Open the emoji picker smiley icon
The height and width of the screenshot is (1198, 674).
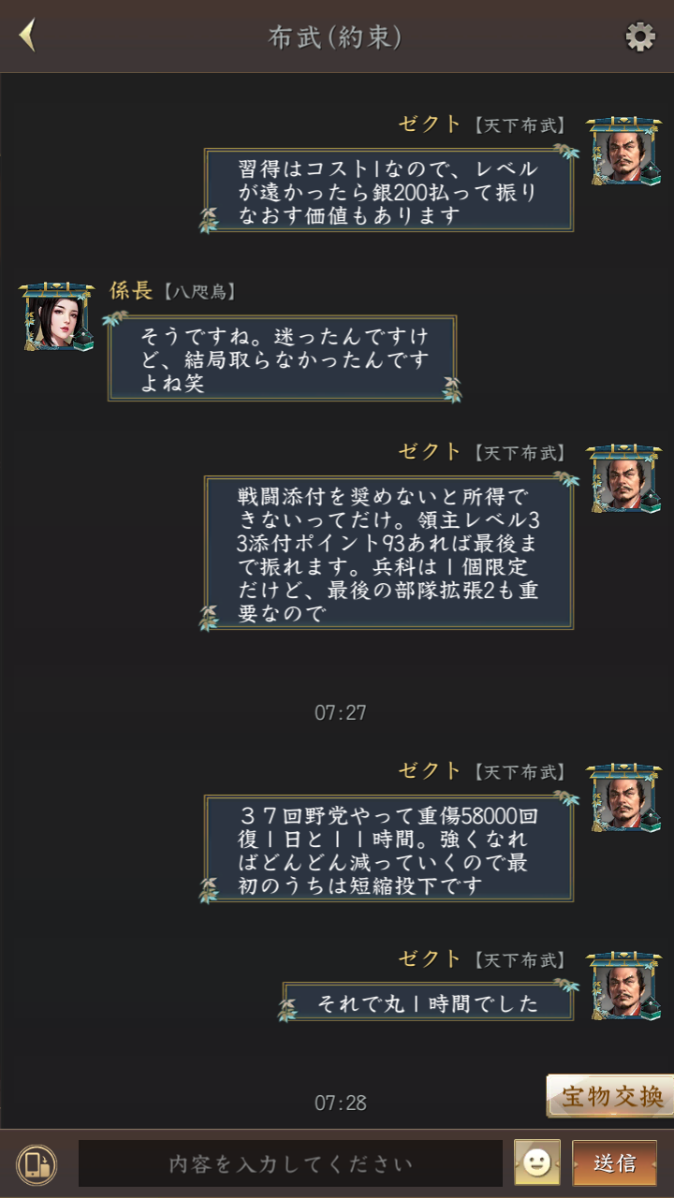pos(537,1163)
